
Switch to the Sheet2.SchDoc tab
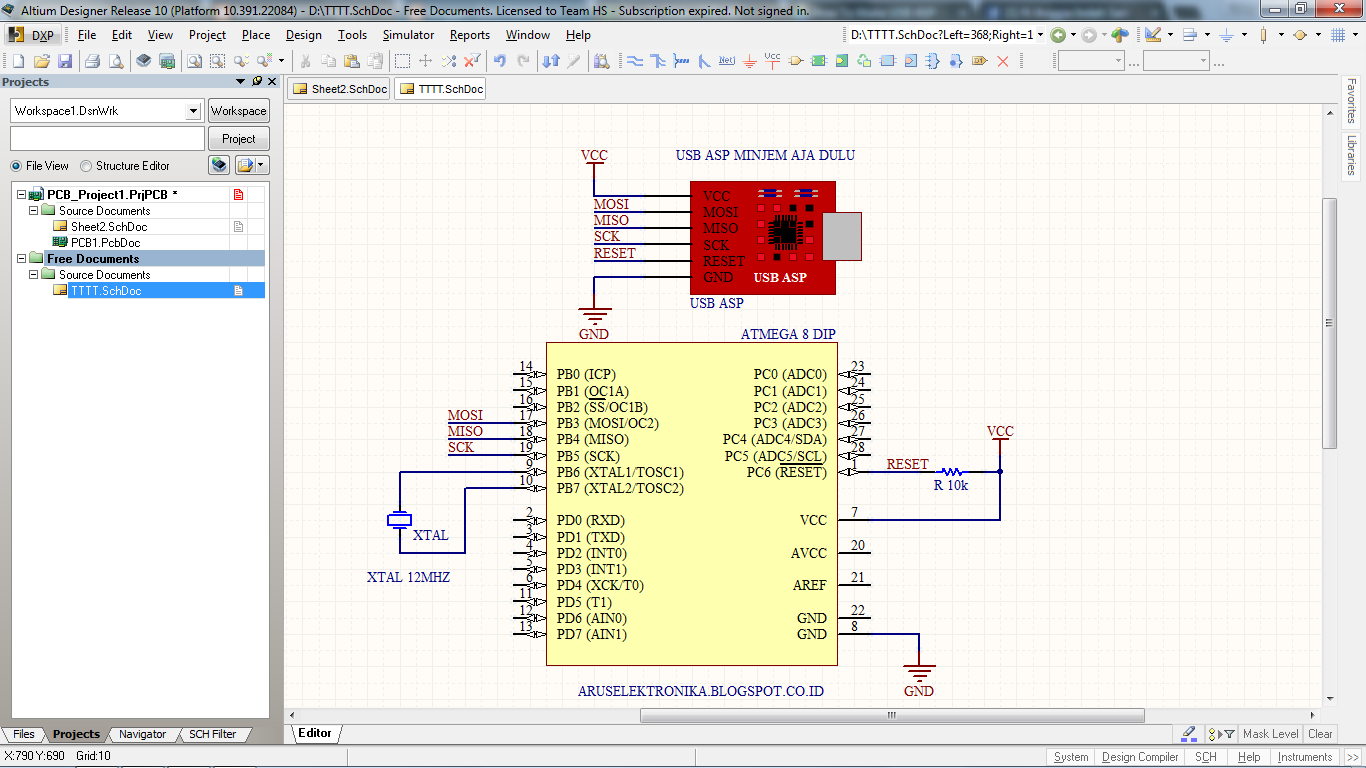point(338,88)
